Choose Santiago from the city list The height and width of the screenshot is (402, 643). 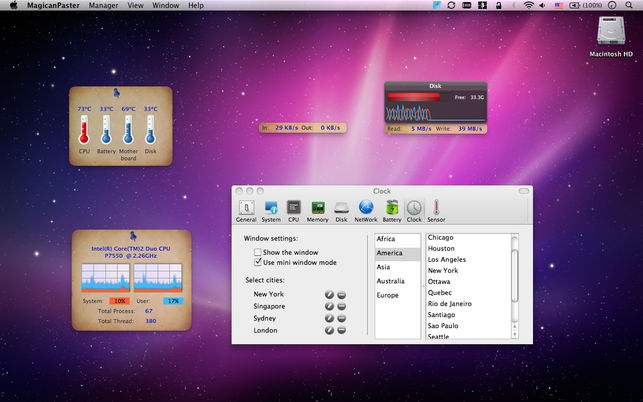click(x=468, y=315)
